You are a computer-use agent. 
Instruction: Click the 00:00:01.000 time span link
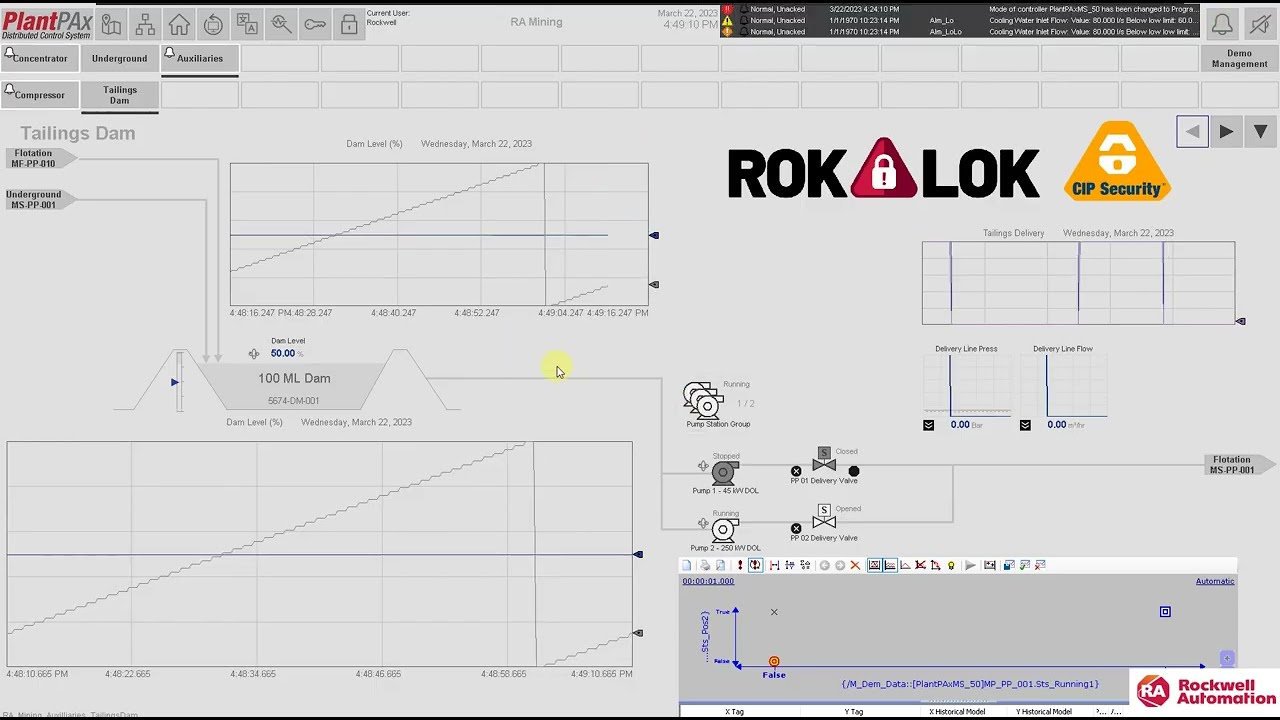coord(707,581)
